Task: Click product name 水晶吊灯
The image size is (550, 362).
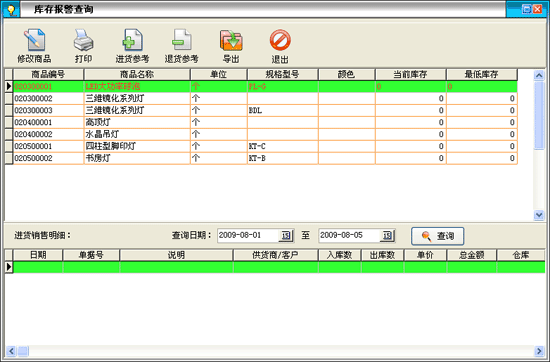Action: pos(102,134)
